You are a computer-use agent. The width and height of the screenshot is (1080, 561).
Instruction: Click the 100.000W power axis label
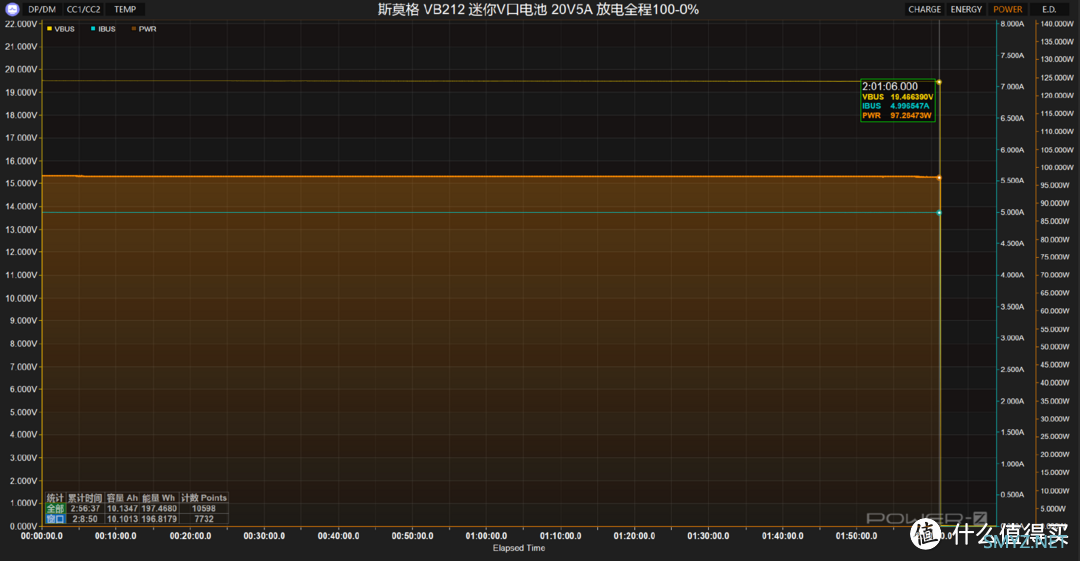pyautogui.click(x=1057, y=167)
